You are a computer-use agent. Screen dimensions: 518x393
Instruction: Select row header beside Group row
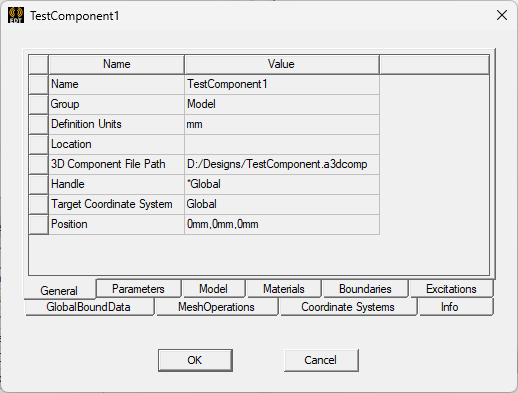point(39,104)
